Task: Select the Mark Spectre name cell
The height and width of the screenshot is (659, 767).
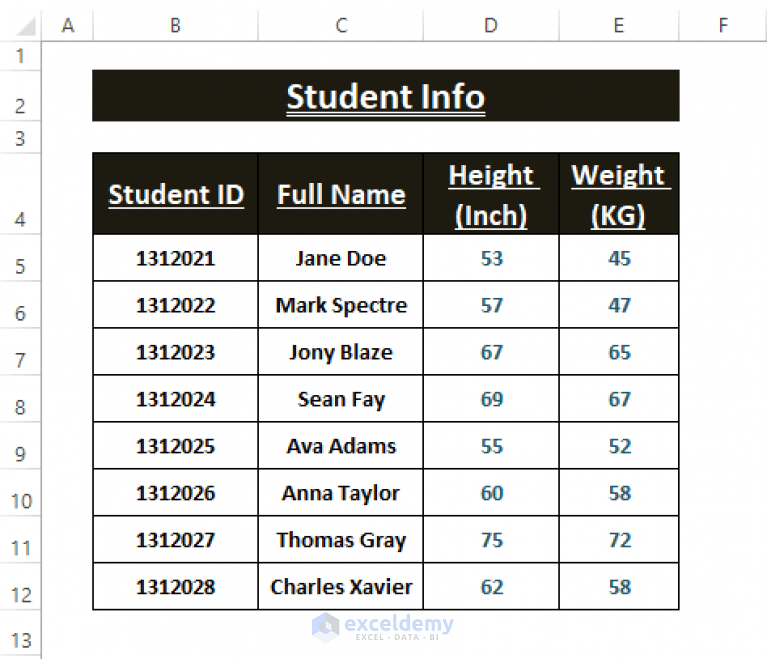Action: pos(340,305)
